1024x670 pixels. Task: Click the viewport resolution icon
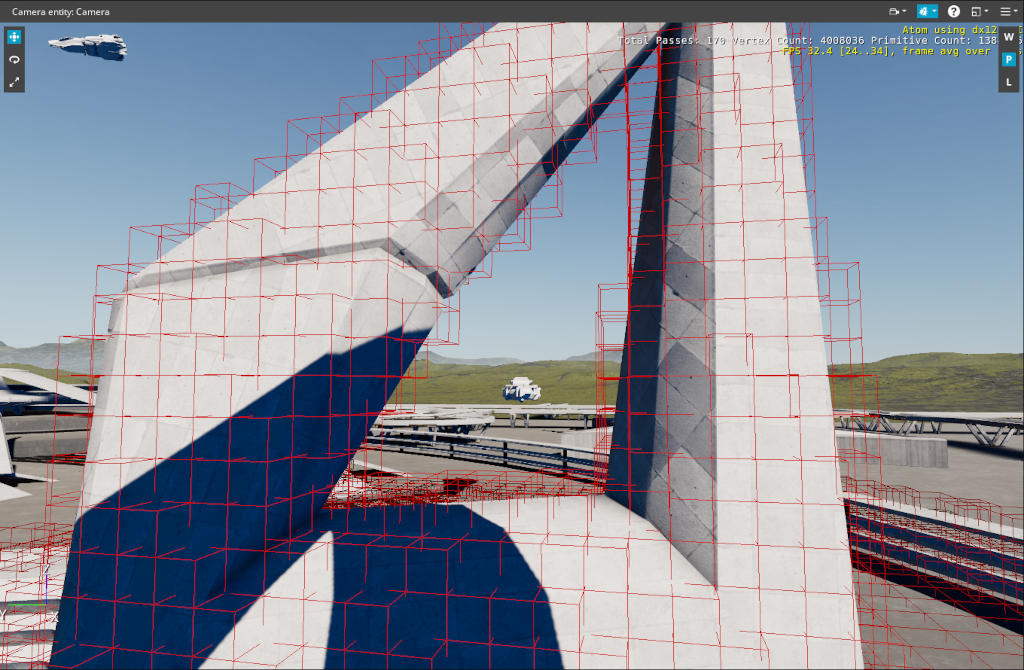[976, 11]
